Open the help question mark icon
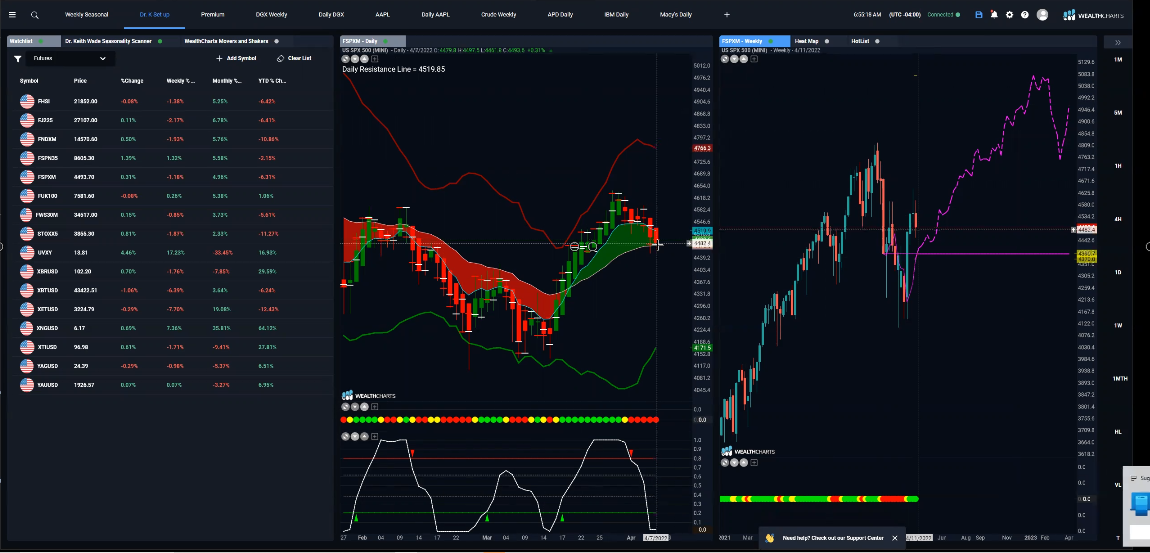Image resolution: width=1150 pixels, height=553 pixels. [x=1025, y=15]
